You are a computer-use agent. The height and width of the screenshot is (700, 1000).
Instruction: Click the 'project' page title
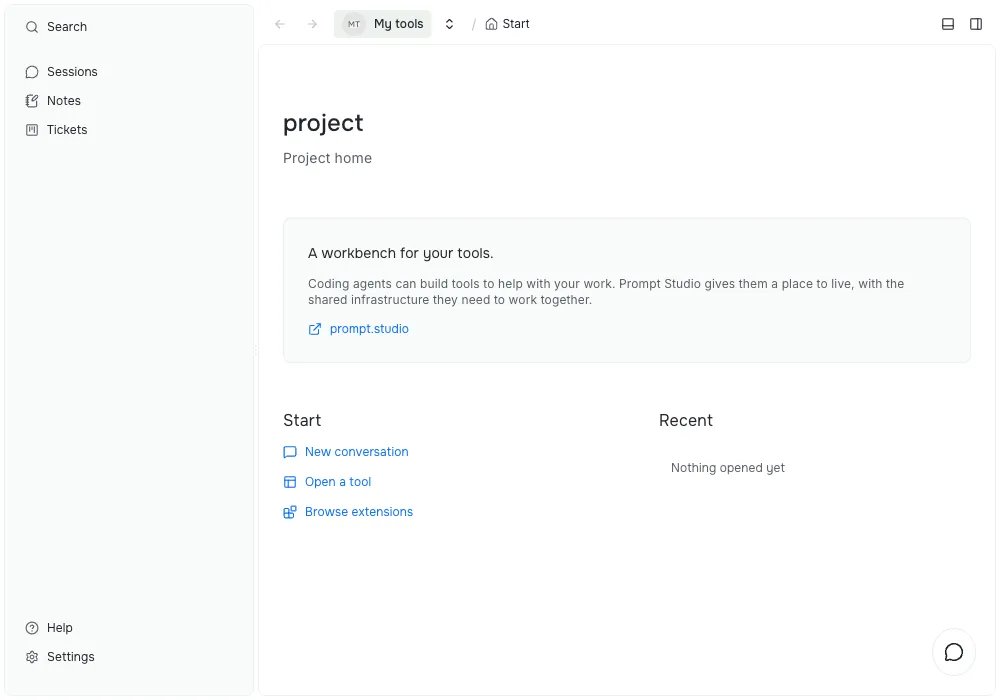323,123
